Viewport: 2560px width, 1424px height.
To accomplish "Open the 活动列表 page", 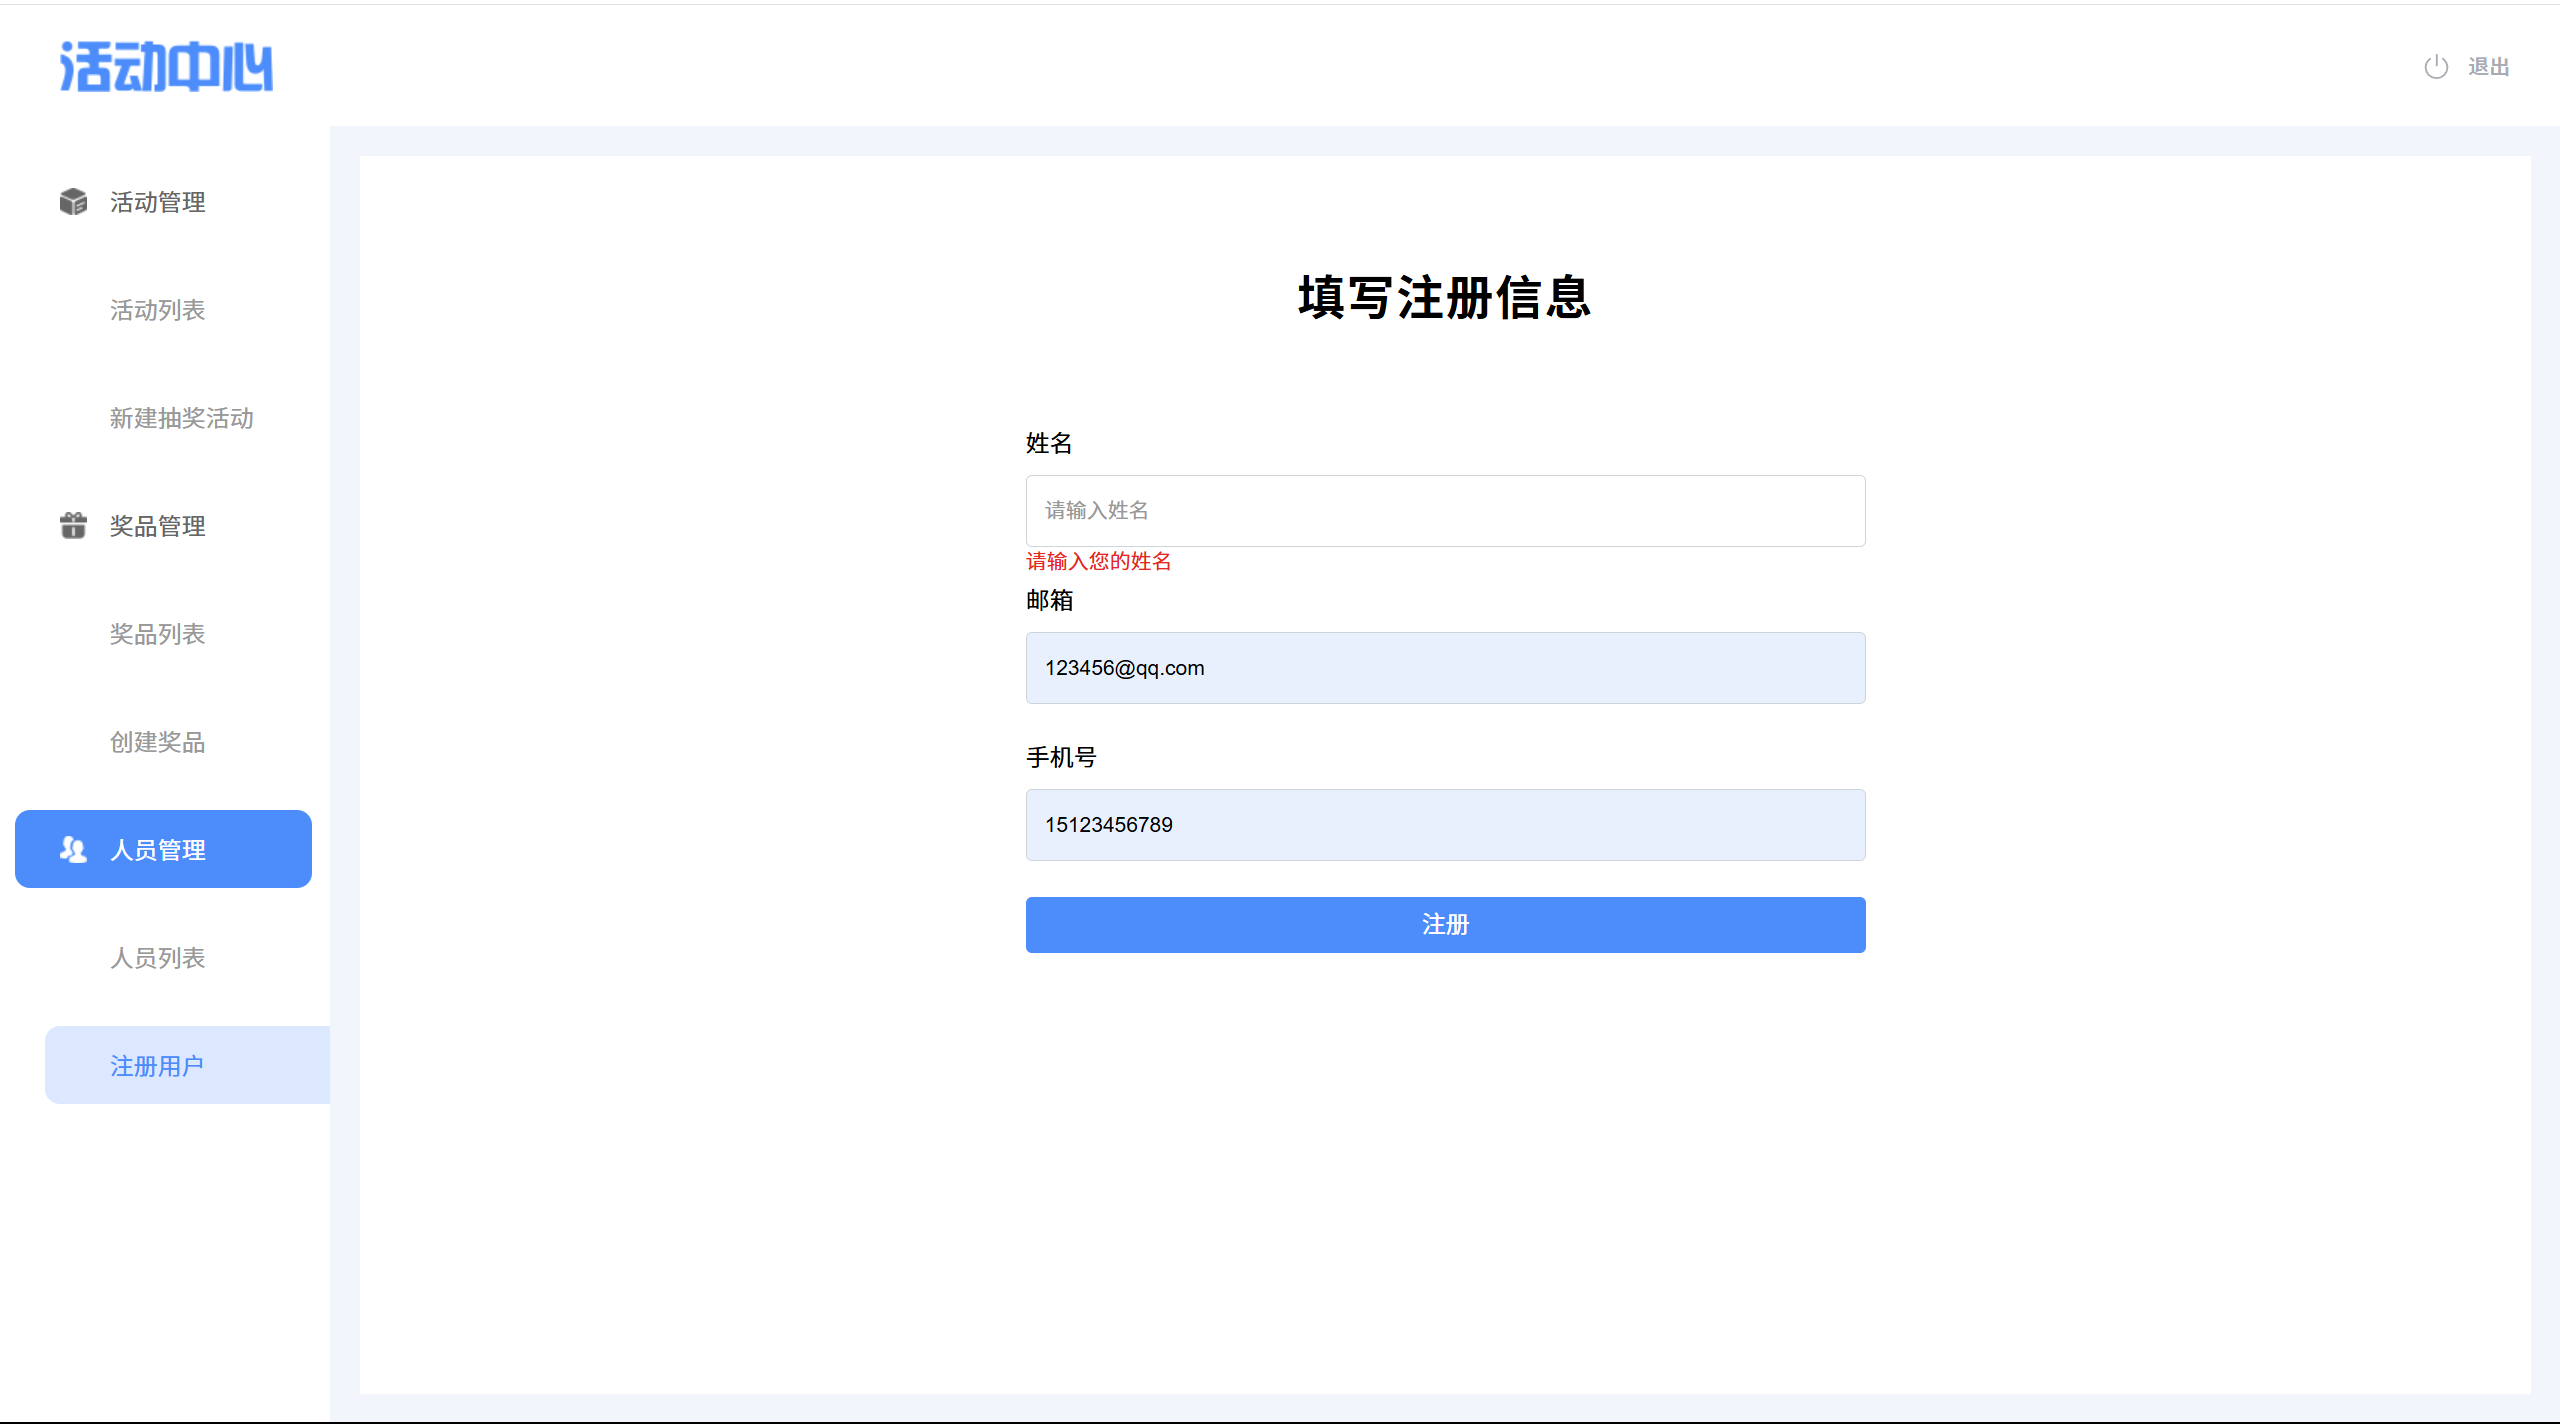I will coord(158,310).
